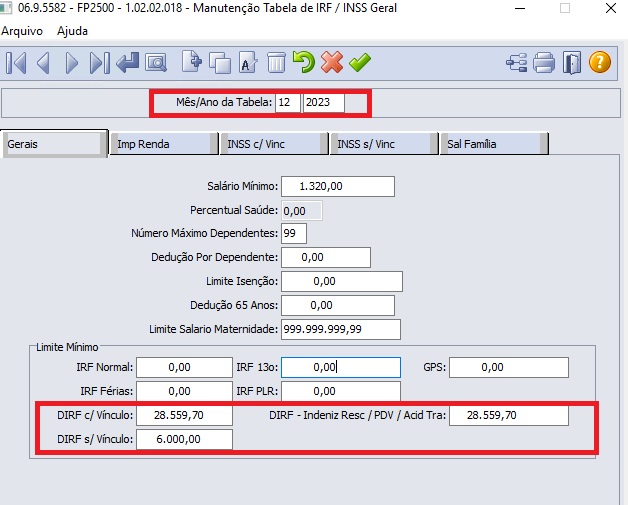Print using the printer icon

click(544, 63)
